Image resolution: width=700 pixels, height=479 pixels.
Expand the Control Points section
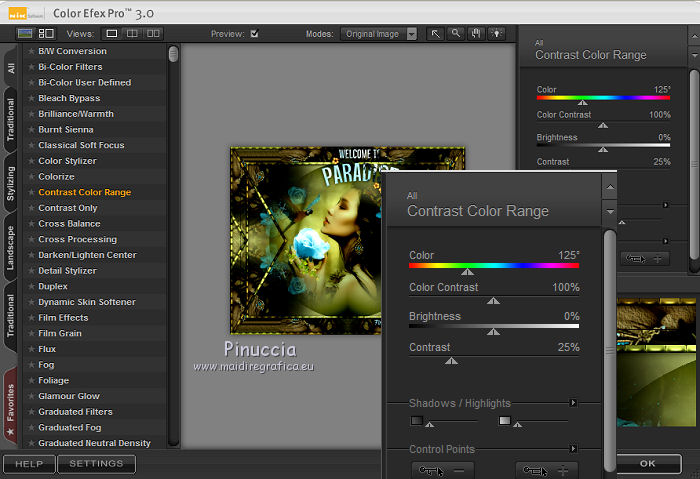point(573,449)
